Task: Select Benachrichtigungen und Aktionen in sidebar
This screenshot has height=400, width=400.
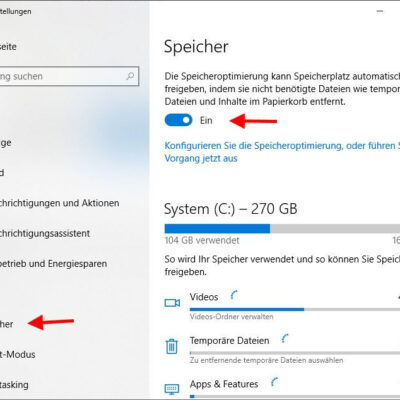Action: (x=58, y=203)
